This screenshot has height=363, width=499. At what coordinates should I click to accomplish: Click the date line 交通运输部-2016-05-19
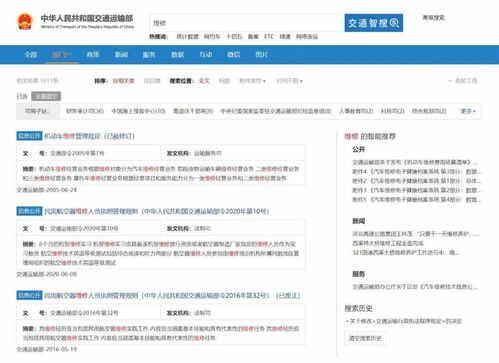pos(47,349)
